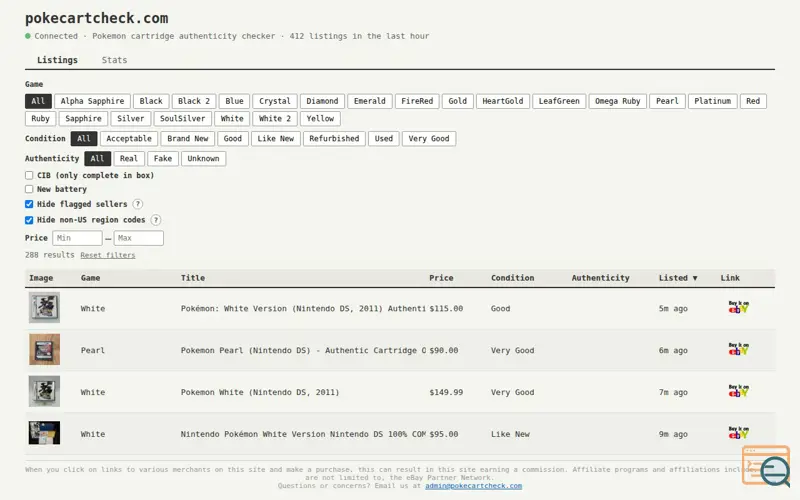Filter condition by Acceptable
This screenshot has height=500, width=800.
tap(129, 138)
